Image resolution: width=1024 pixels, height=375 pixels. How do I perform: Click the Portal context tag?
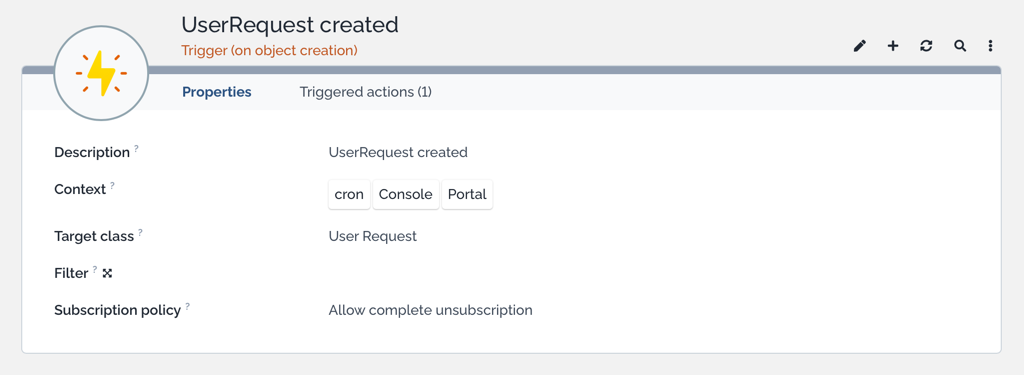pyautogui.click(x=467, y=195)
